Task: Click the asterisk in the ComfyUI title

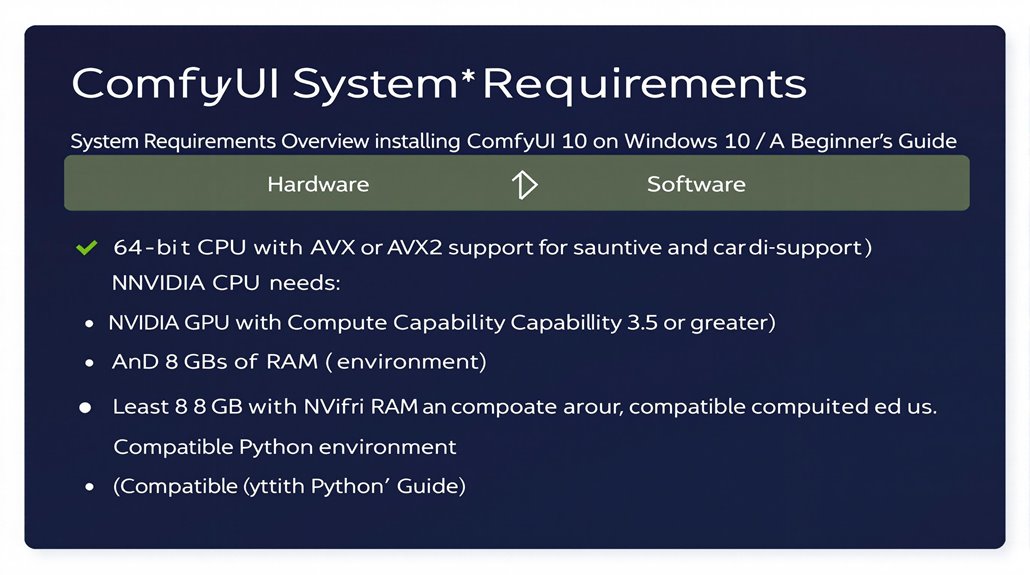Action: tap(468, 77)
